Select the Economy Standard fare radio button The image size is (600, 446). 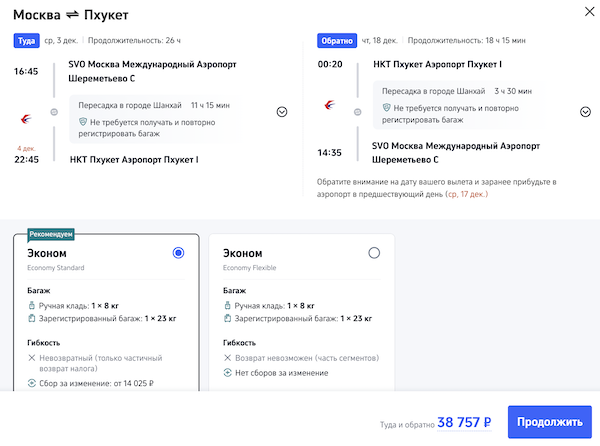coord(178,253)
